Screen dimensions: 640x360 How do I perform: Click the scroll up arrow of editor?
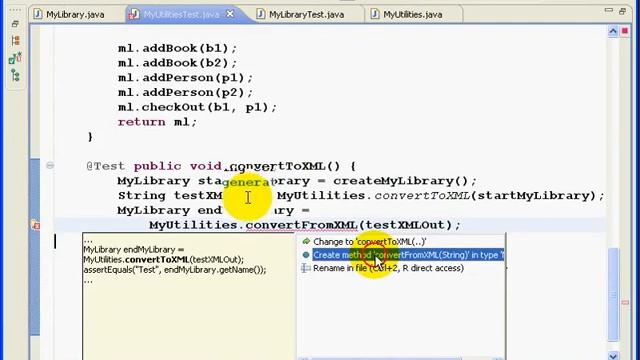click(x=613, y=31)
